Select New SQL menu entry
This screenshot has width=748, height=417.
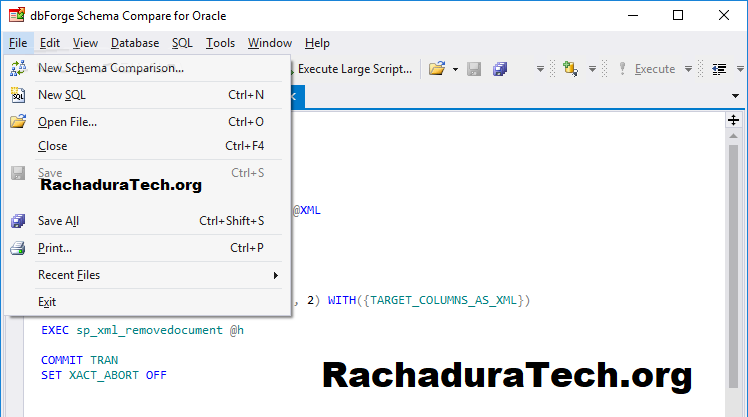click(x=147, y=95)
